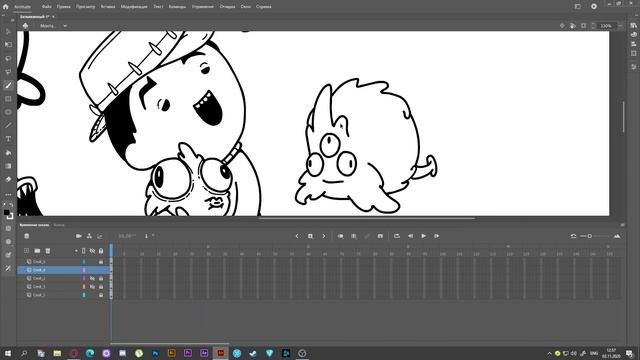Viewport: 640px width, 360px height.
Task: Click the purple color swatch of Слой_4
Action: [x=84, y=270]
